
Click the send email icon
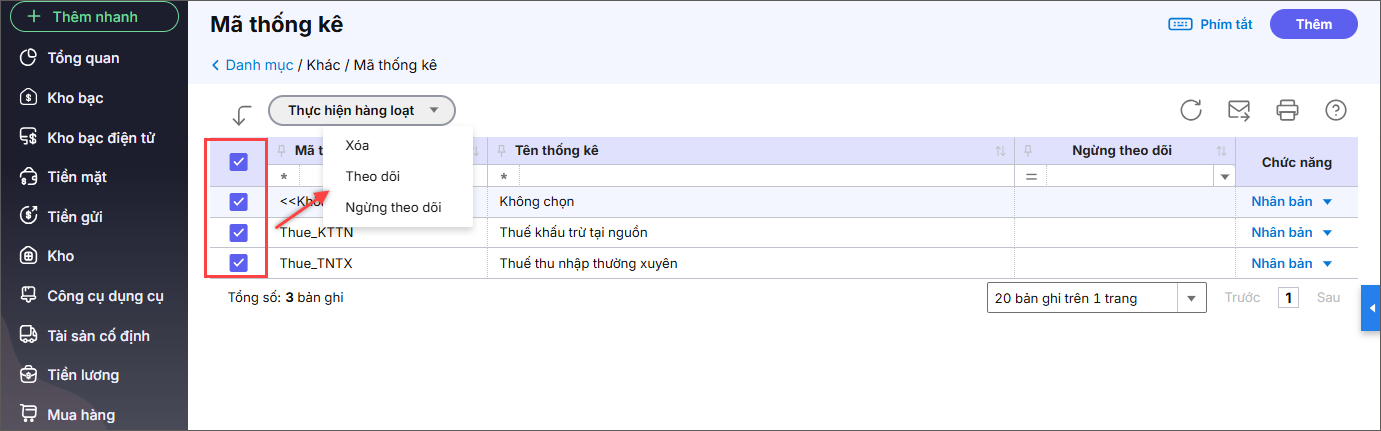pos(1239,110)
